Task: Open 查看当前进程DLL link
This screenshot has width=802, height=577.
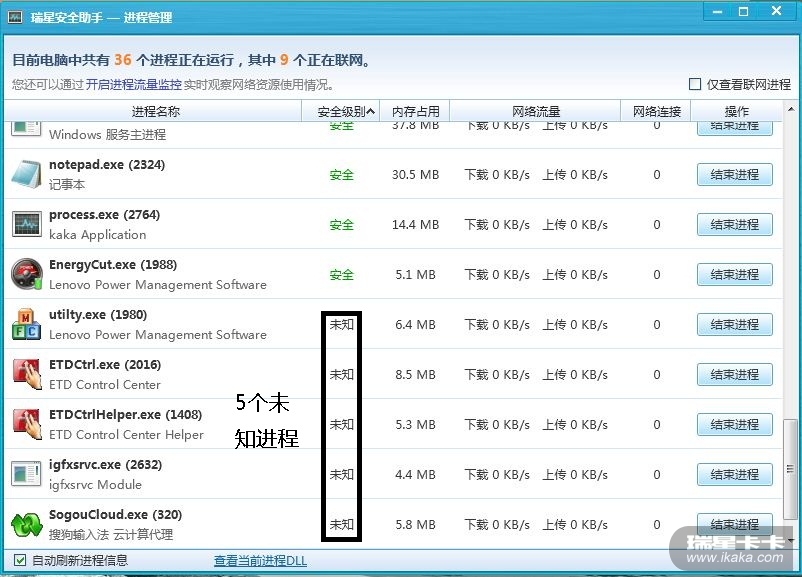Action: pos(260,561)
